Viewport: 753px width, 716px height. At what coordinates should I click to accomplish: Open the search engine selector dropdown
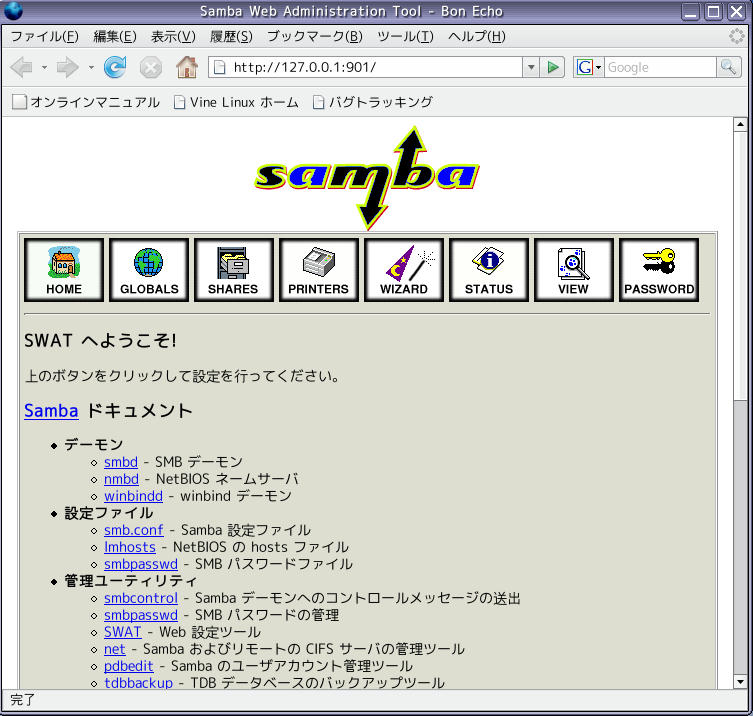[x=589, y=67]
